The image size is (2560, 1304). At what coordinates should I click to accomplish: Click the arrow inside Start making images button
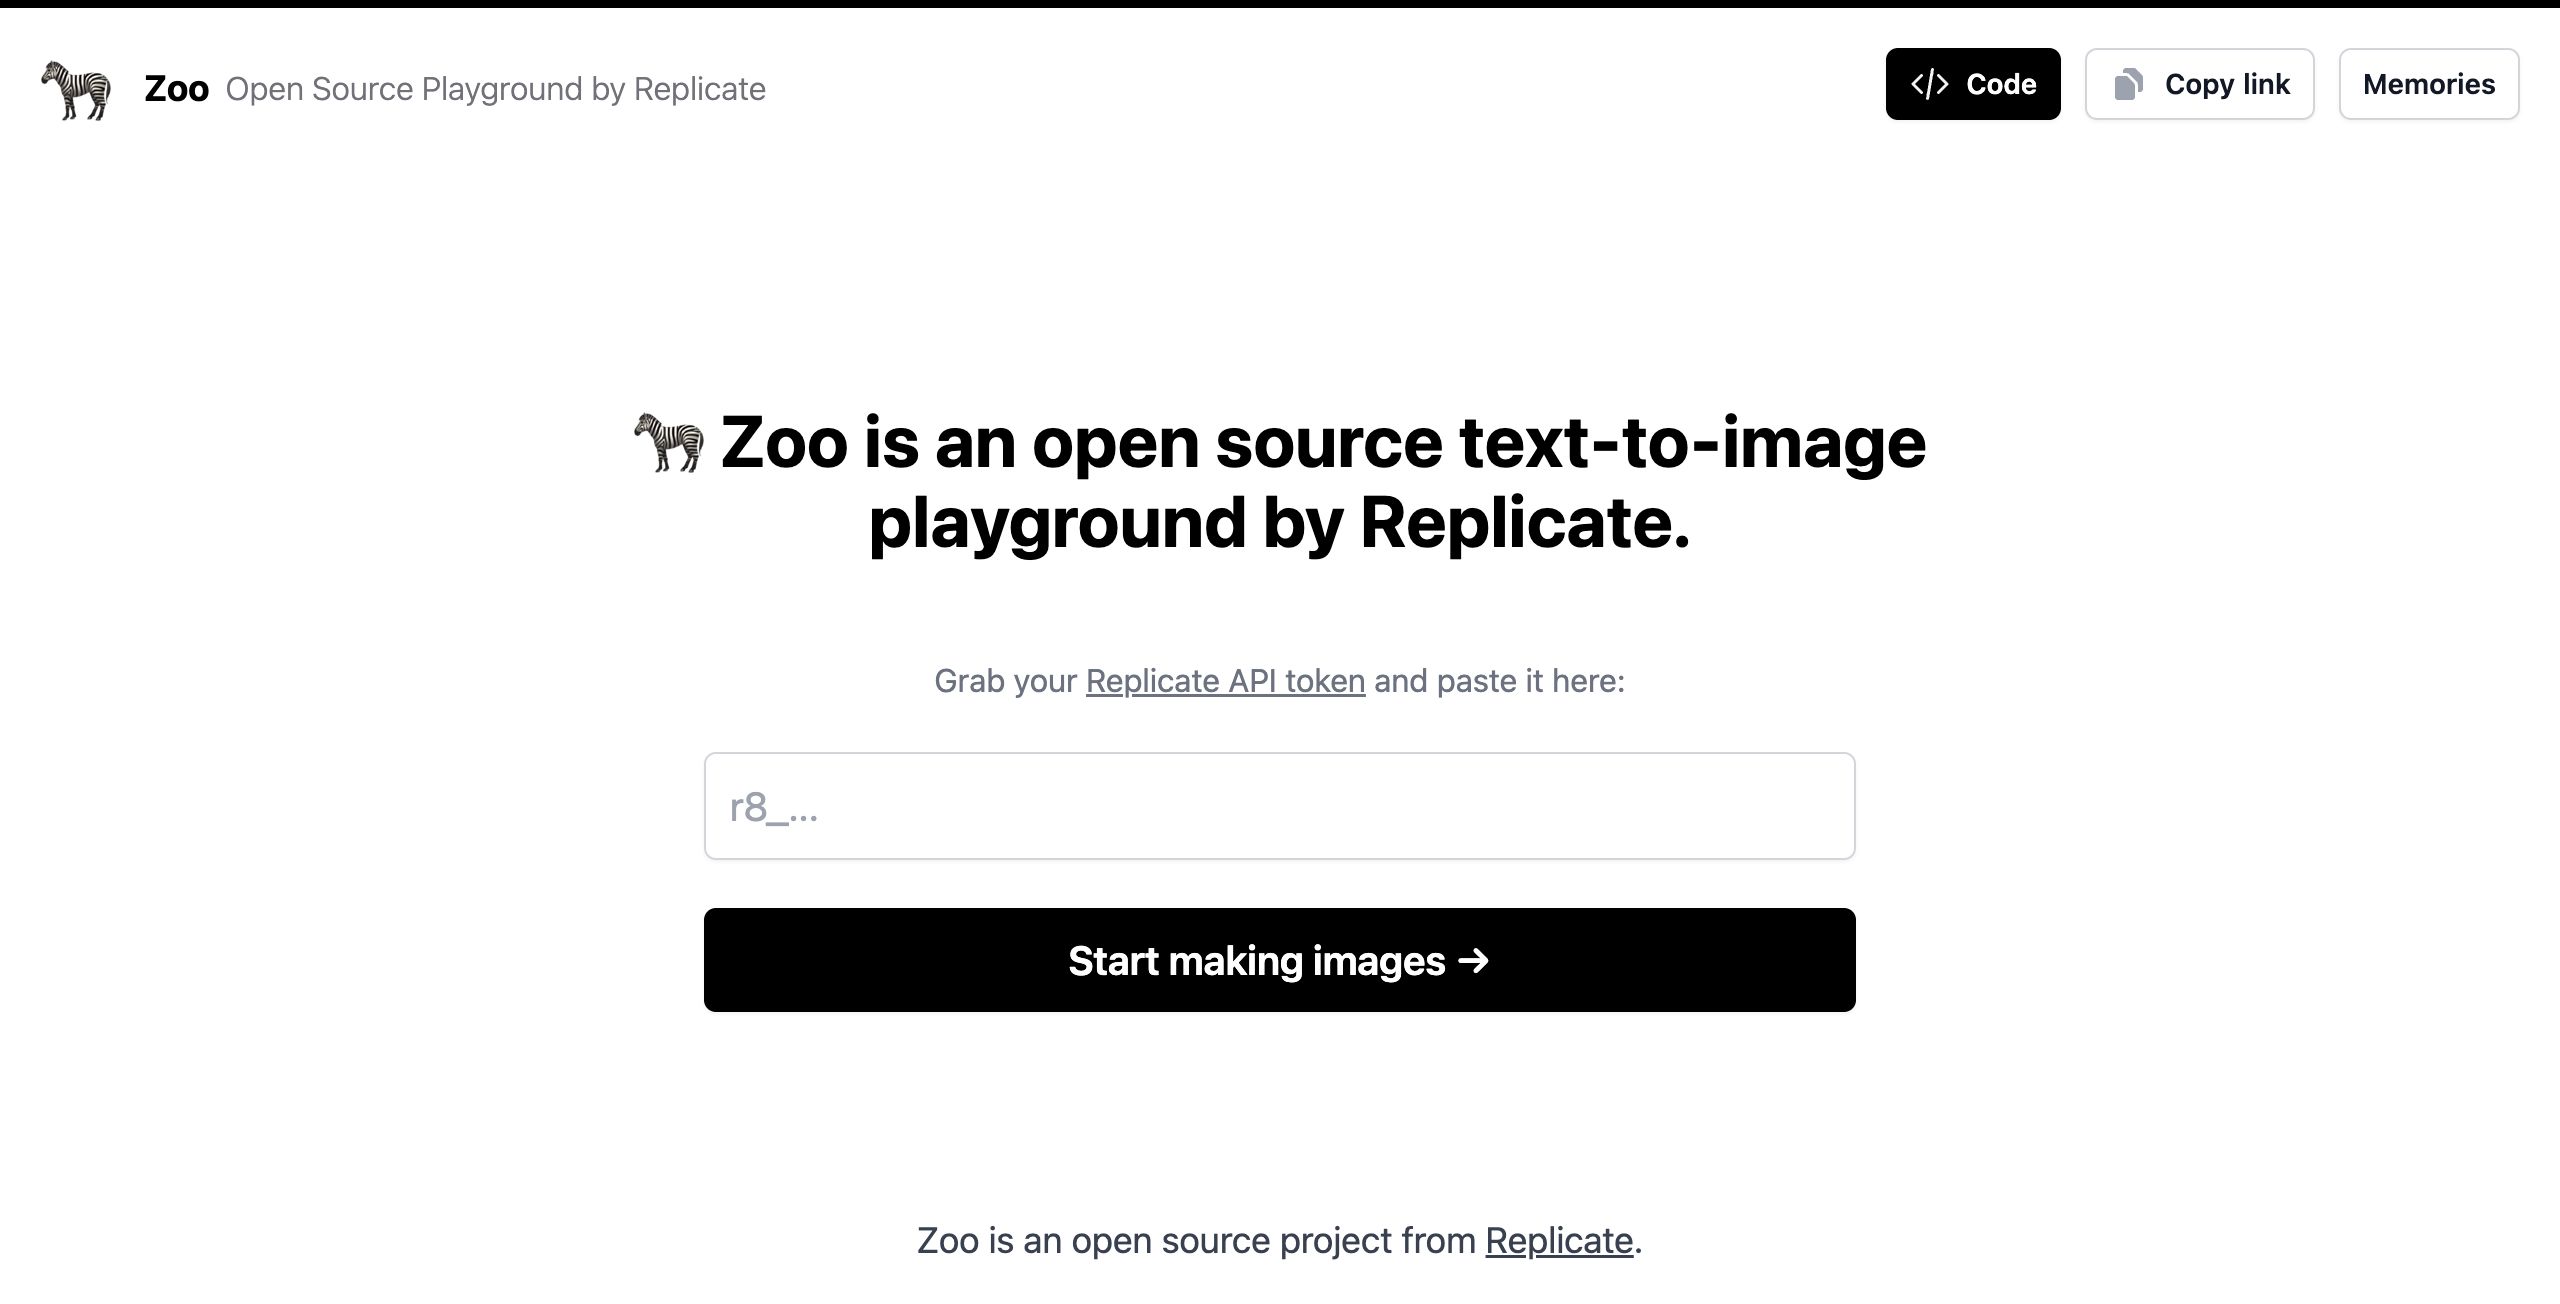[1471, 961]
